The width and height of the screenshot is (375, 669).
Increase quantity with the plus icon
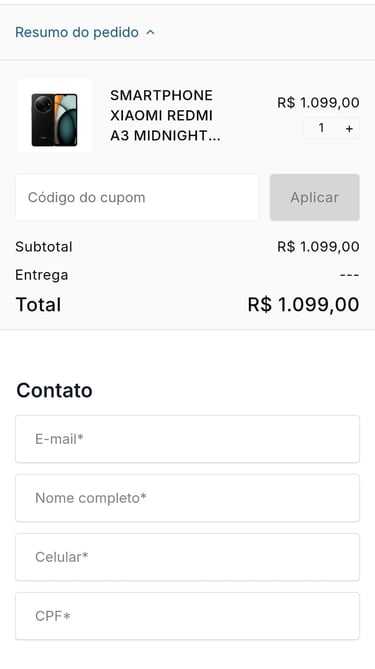[349, 128]
